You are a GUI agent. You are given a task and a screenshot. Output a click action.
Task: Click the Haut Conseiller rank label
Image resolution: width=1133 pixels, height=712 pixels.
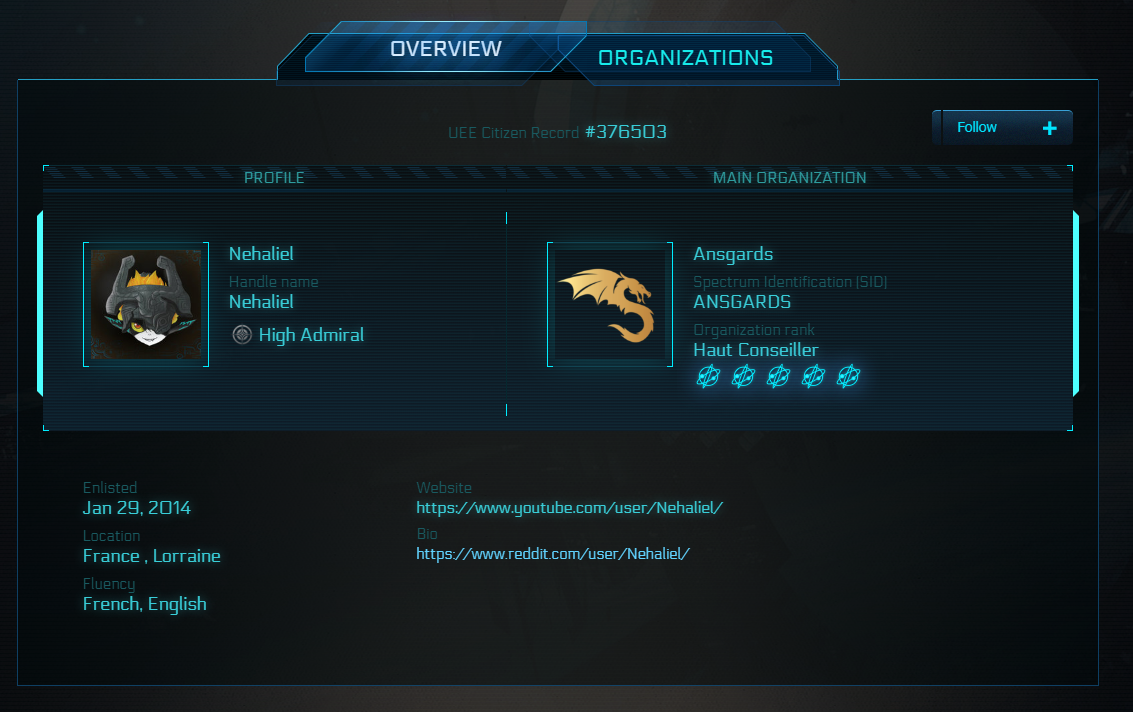pos(756,350)
